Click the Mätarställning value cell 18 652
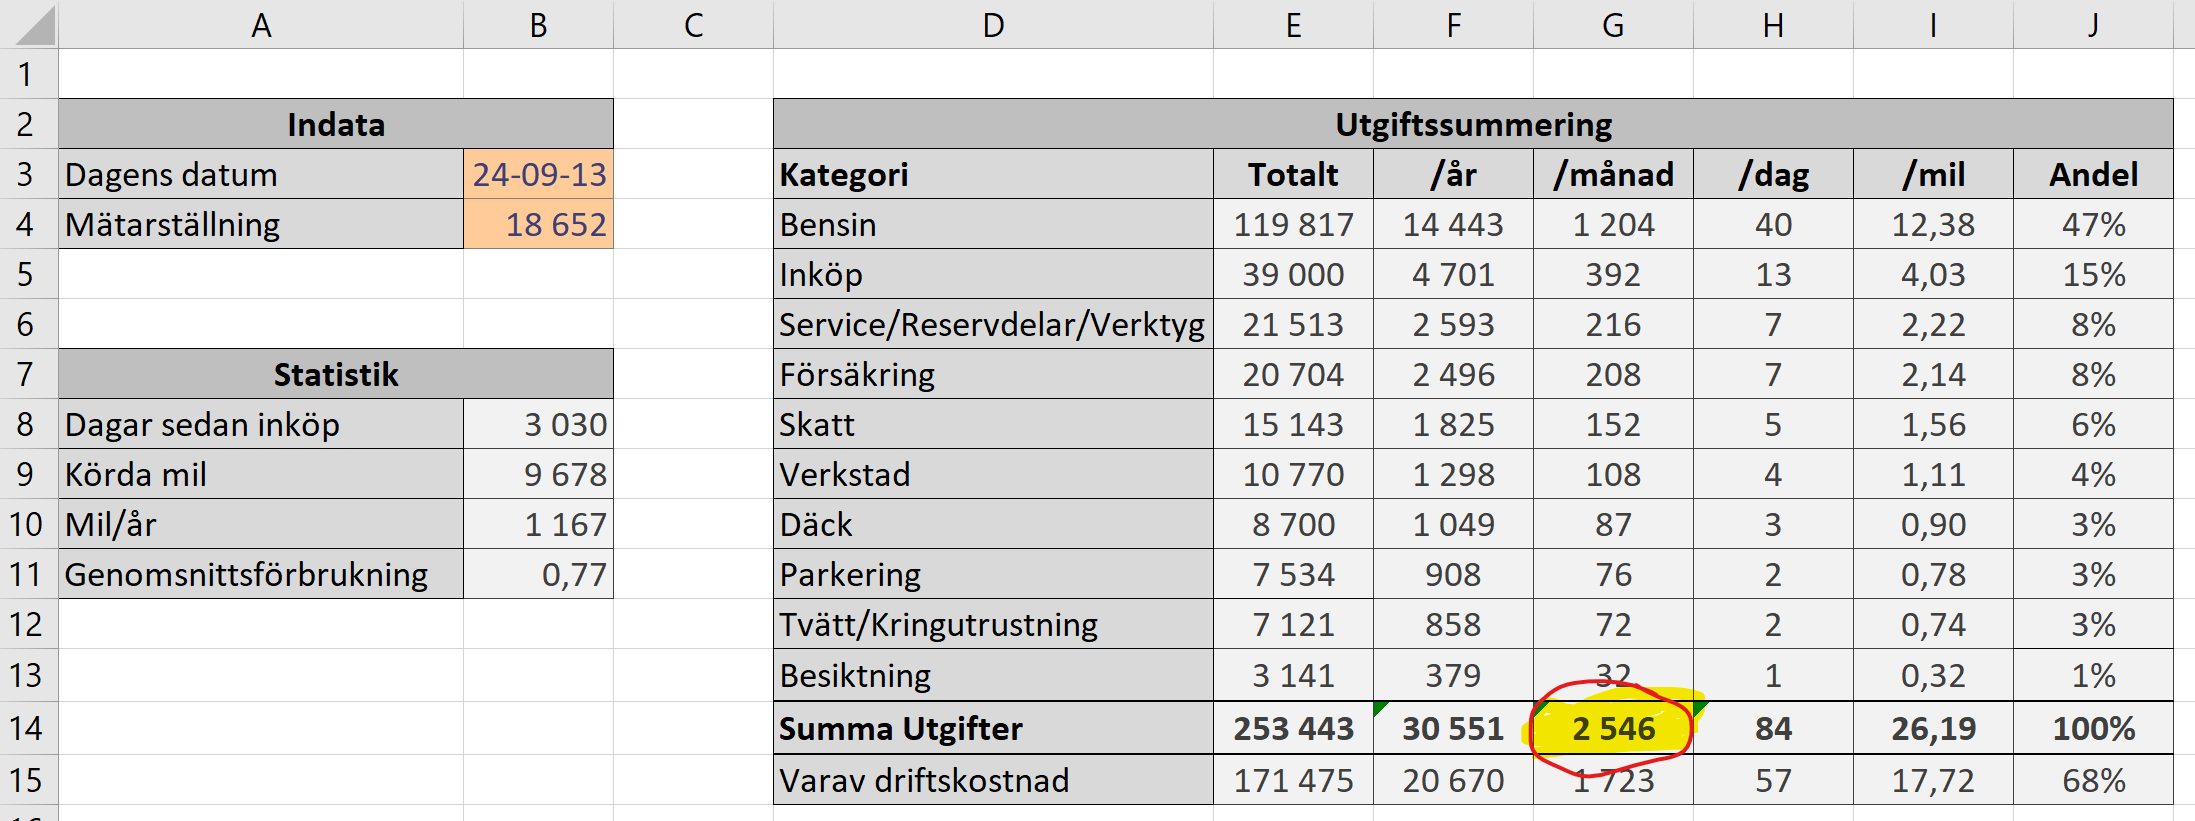Viewport: 2195px width, 821px height. click(539, 225)
